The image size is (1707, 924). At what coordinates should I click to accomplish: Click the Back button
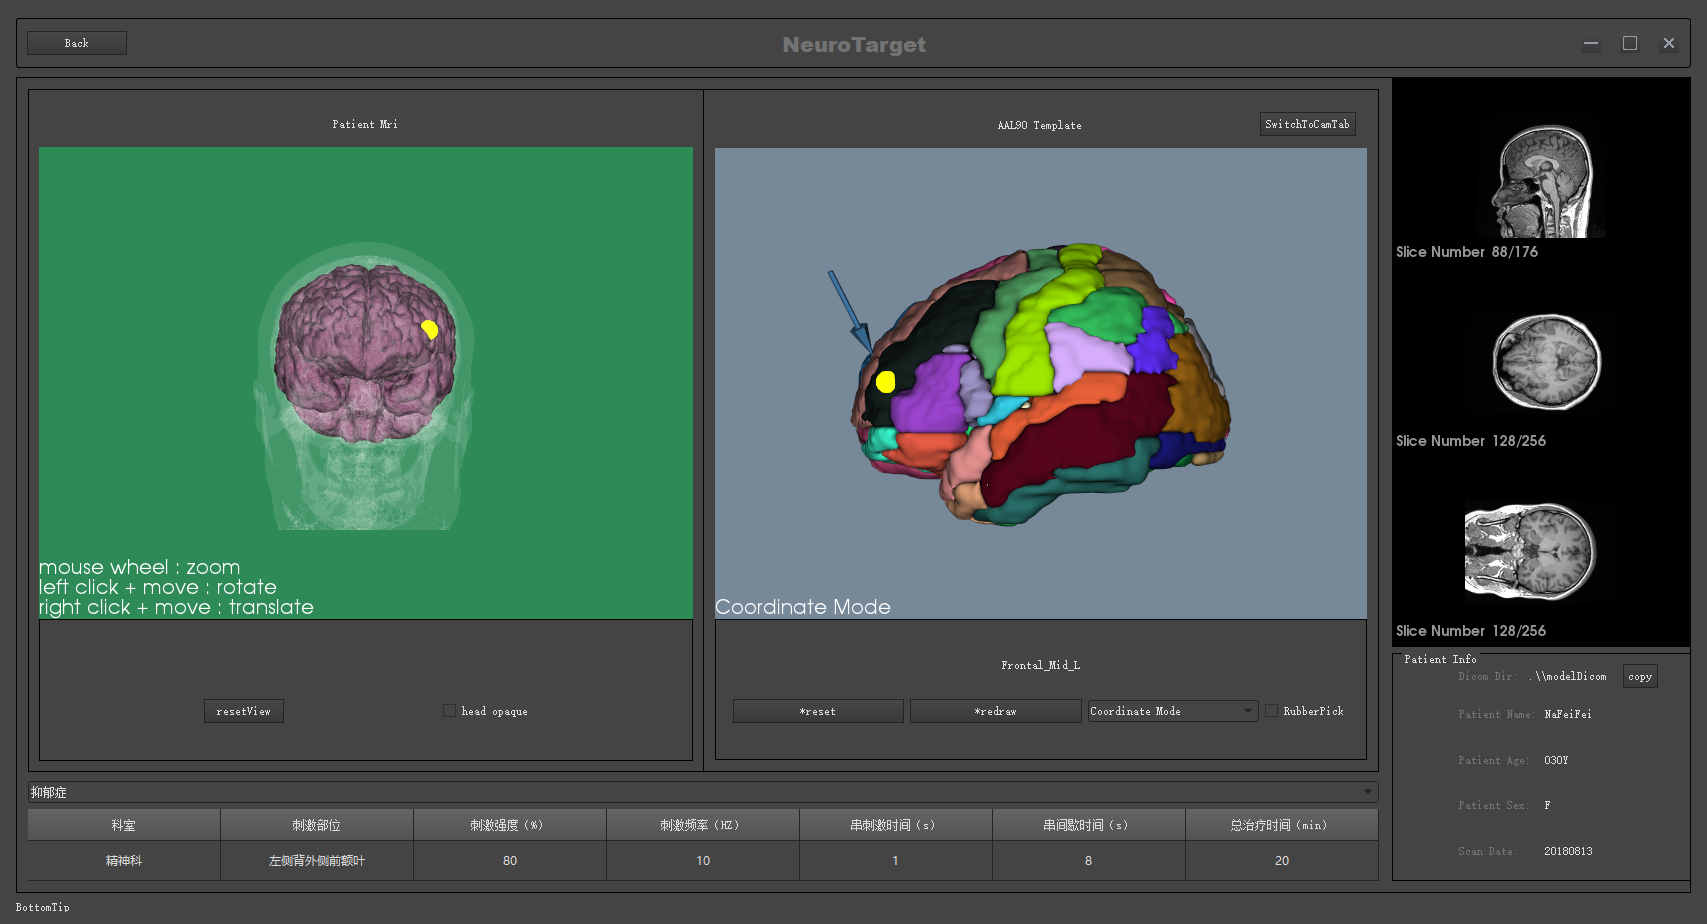[77, 43]
